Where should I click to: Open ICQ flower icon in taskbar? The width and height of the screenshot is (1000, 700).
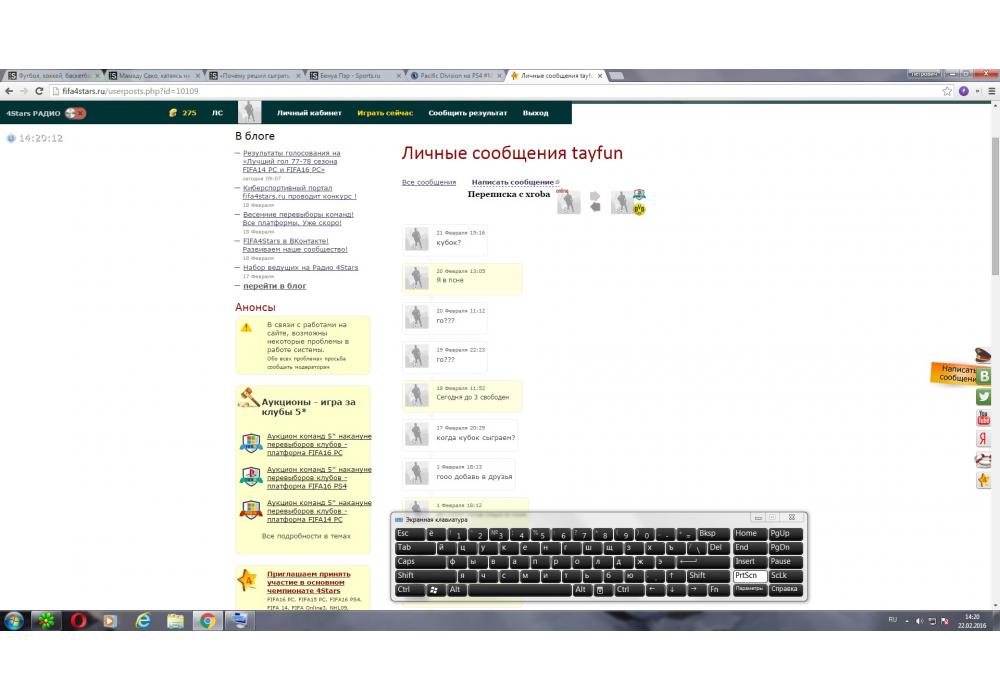(x=46, y=621)
